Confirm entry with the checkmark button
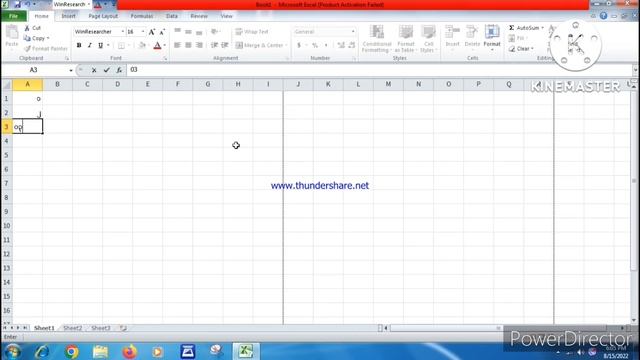 [107, 70]
